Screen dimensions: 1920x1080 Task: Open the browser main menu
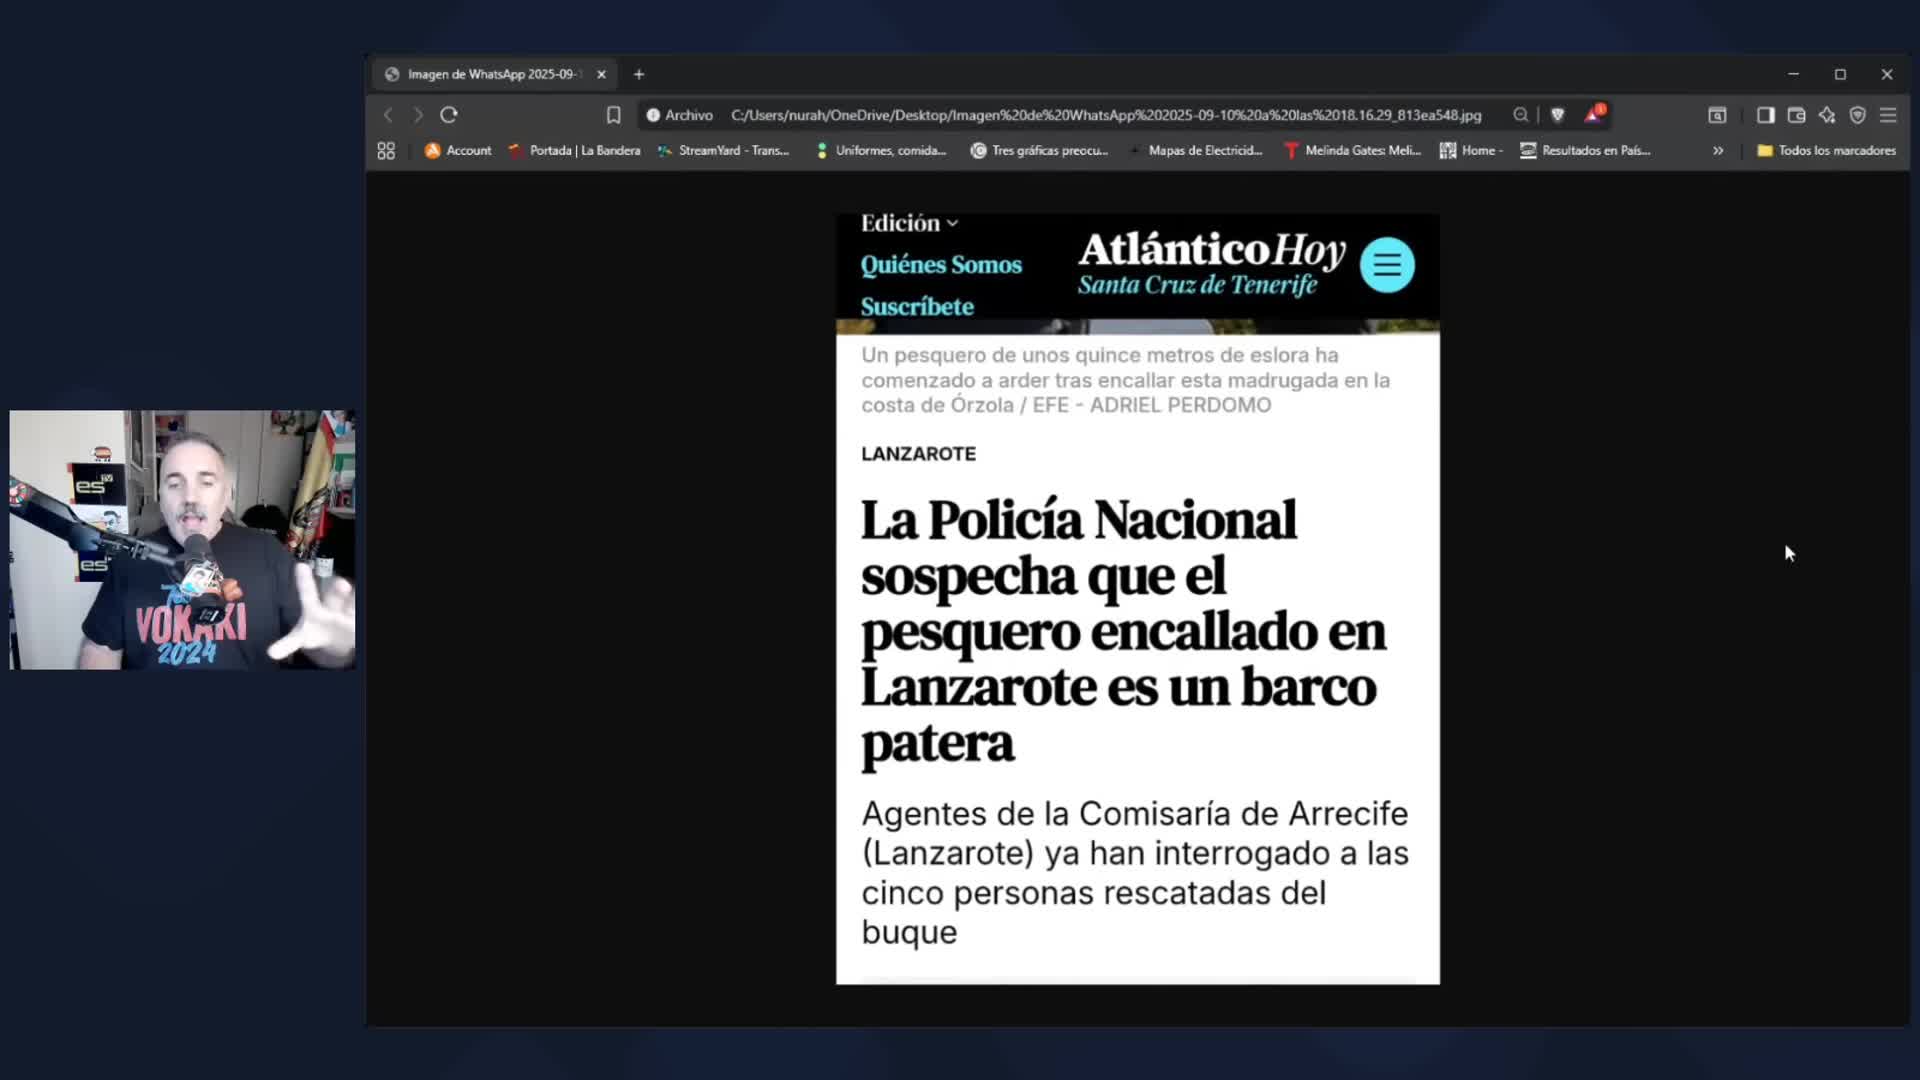pyautogui.click(x=1888, y=115)
